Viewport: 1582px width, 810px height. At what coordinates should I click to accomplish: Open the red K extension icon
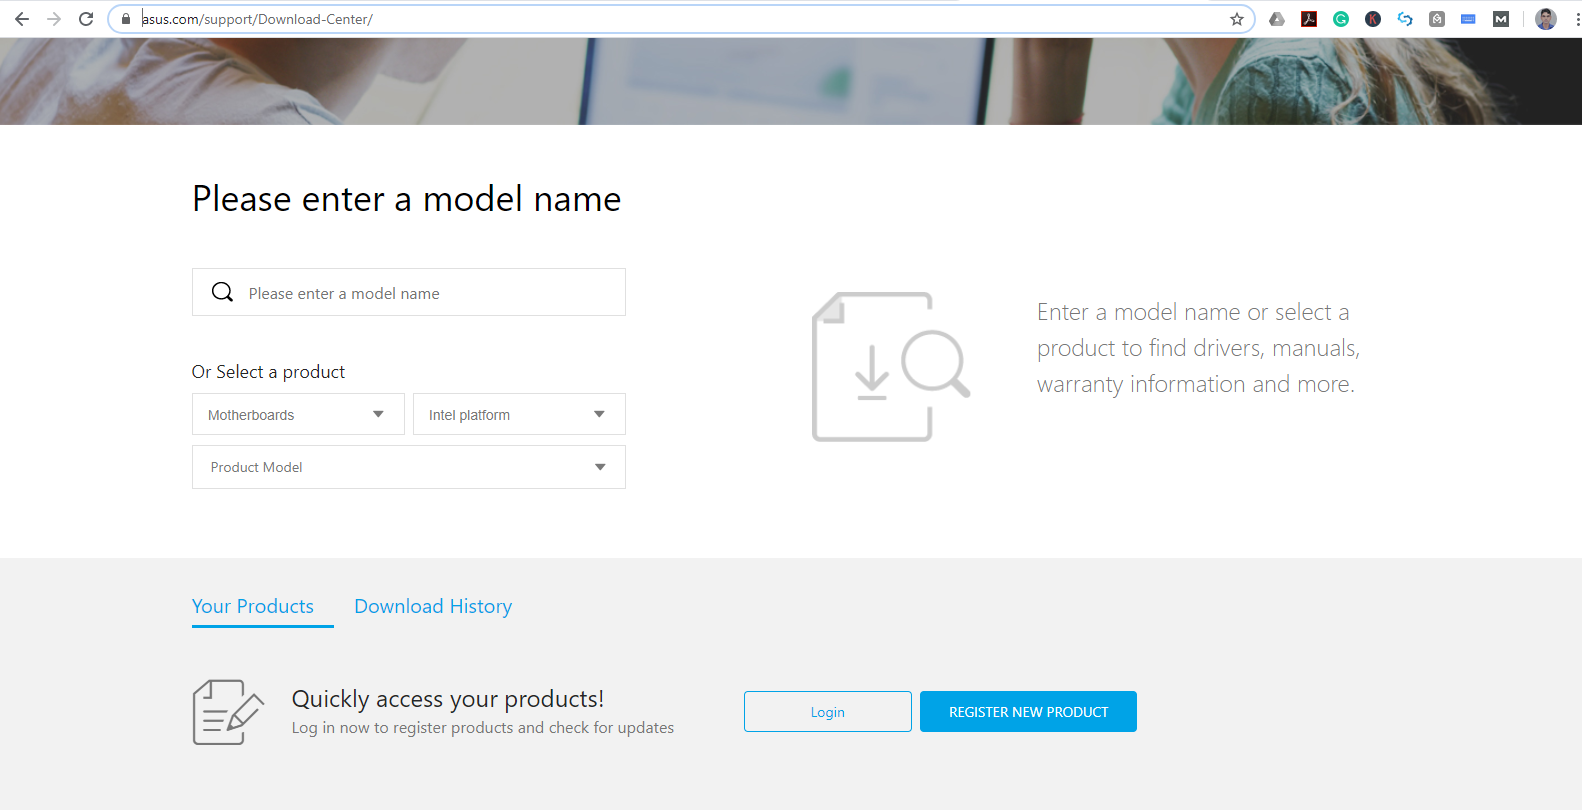1373,19
